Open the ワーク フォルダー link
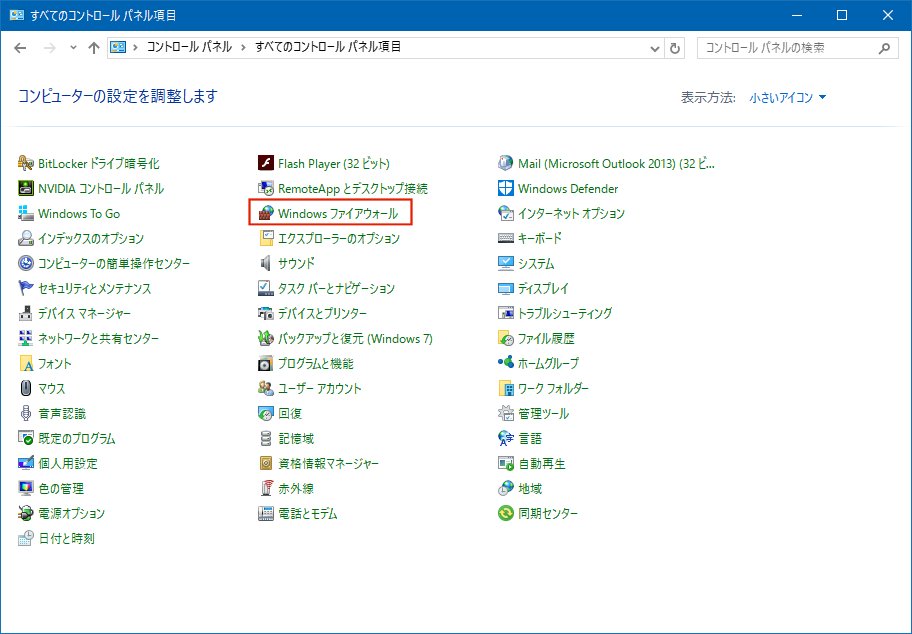Viewport: 912px width, 634px height. click(x=553, y=389)
